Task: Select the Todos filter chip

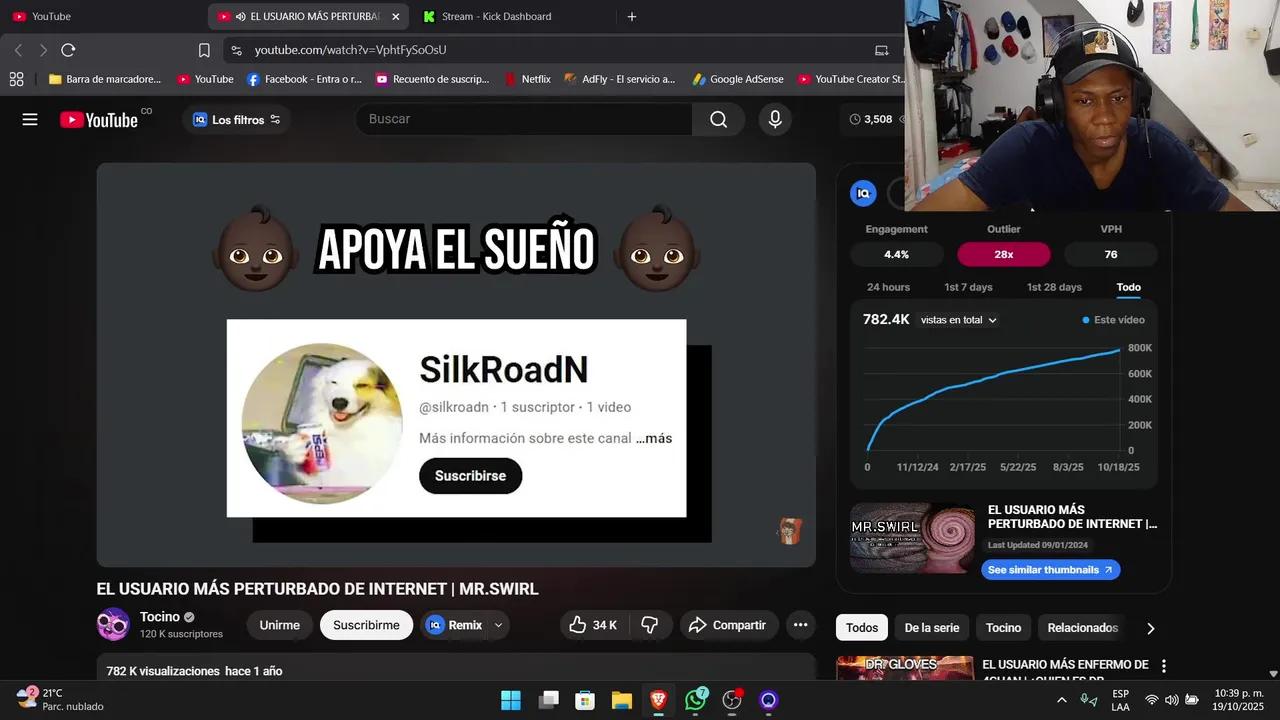Action: coord(861,628)
